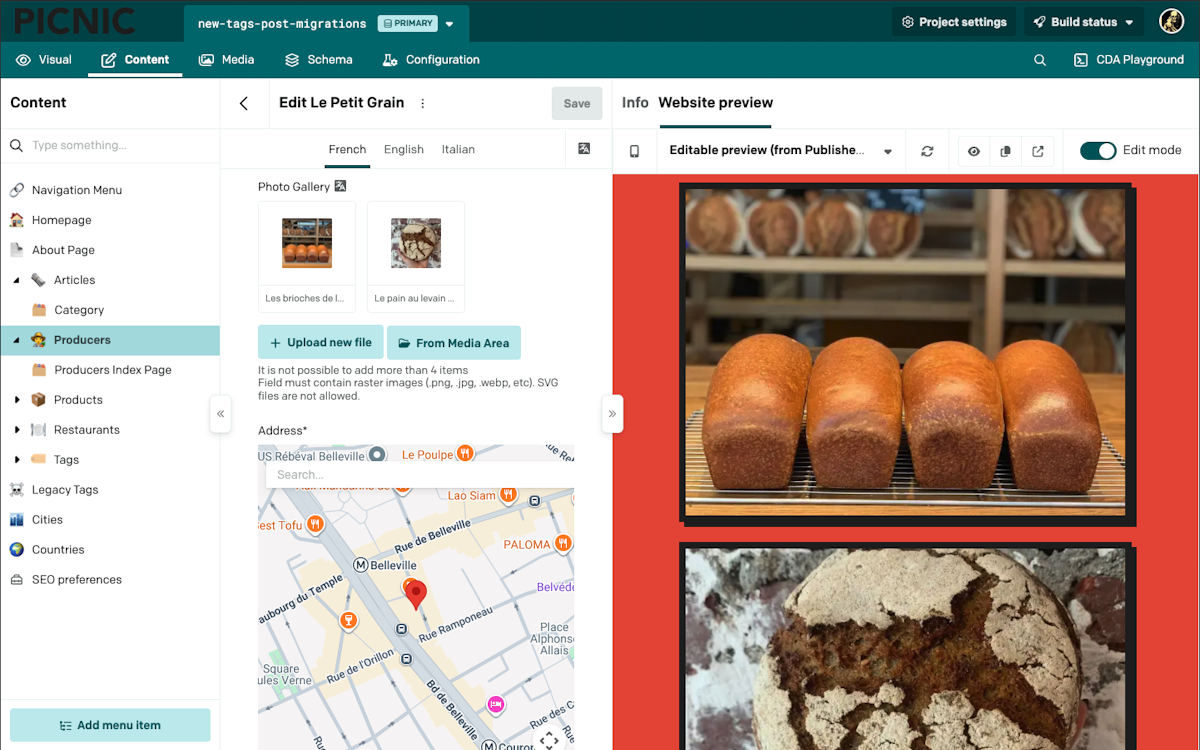This screenshot has height=750, width=1200.
Task: Click Add menu item button
Action: [110, 725]
